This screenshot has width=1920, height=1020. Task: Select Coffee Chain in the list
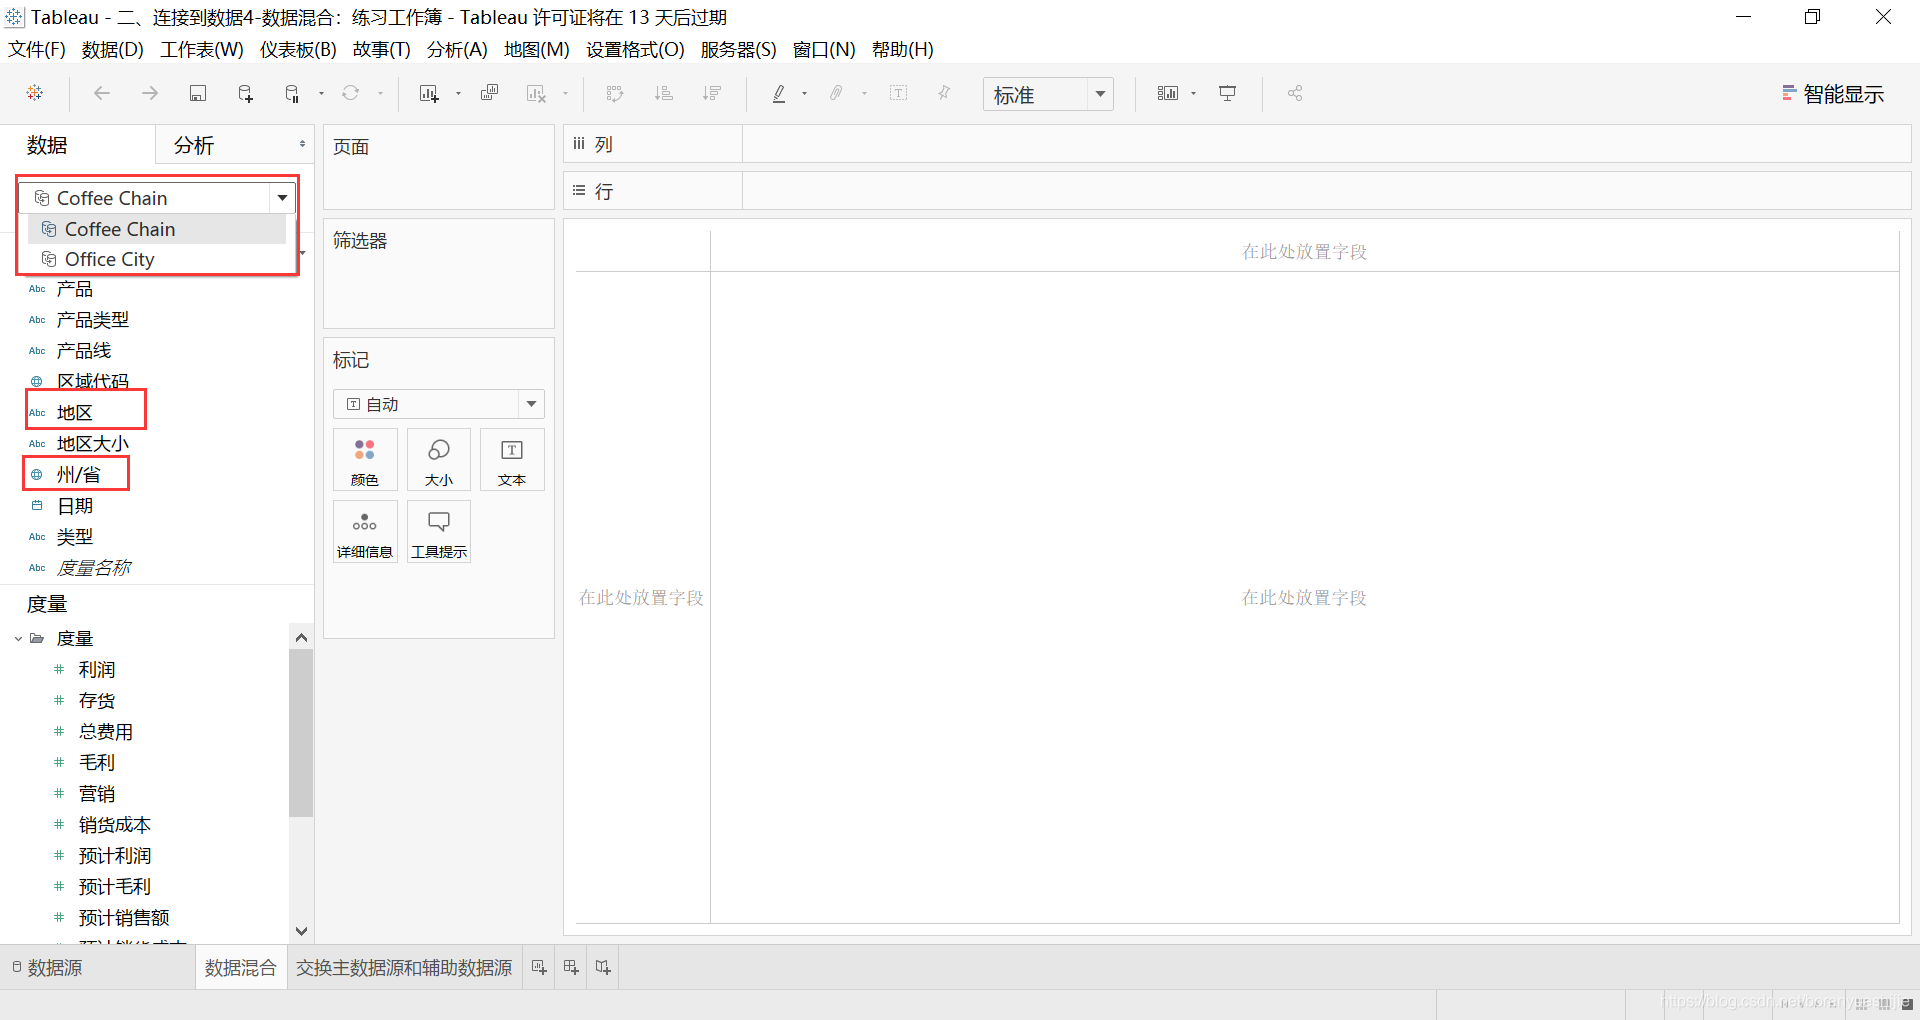point(158,229)
